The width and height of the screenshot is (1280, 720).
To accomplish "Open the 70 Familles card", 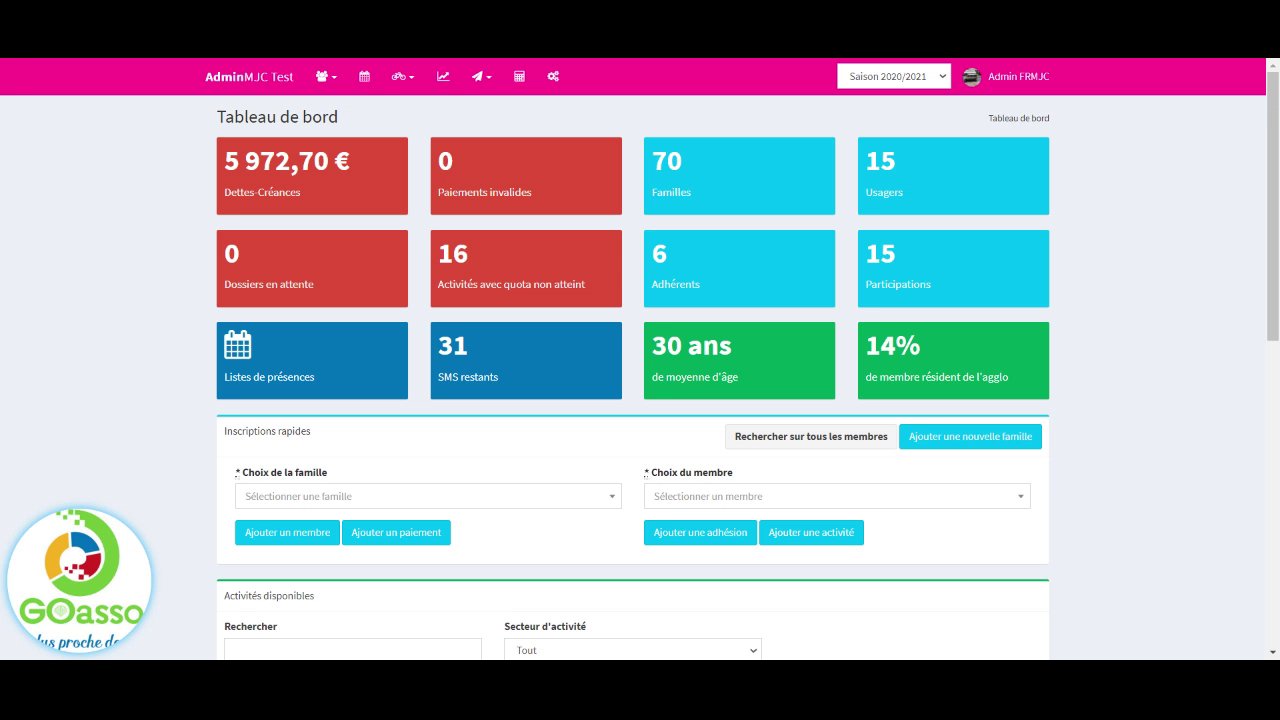I will 739,176.
